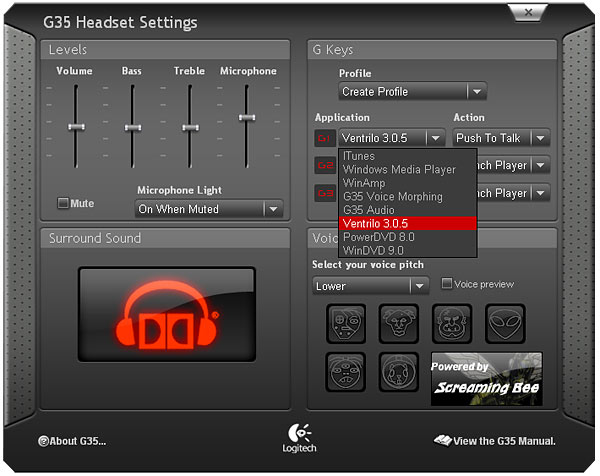Select the alien voice morph face
The width and height of the screenshot is (600, 476).
coord(505,323)
